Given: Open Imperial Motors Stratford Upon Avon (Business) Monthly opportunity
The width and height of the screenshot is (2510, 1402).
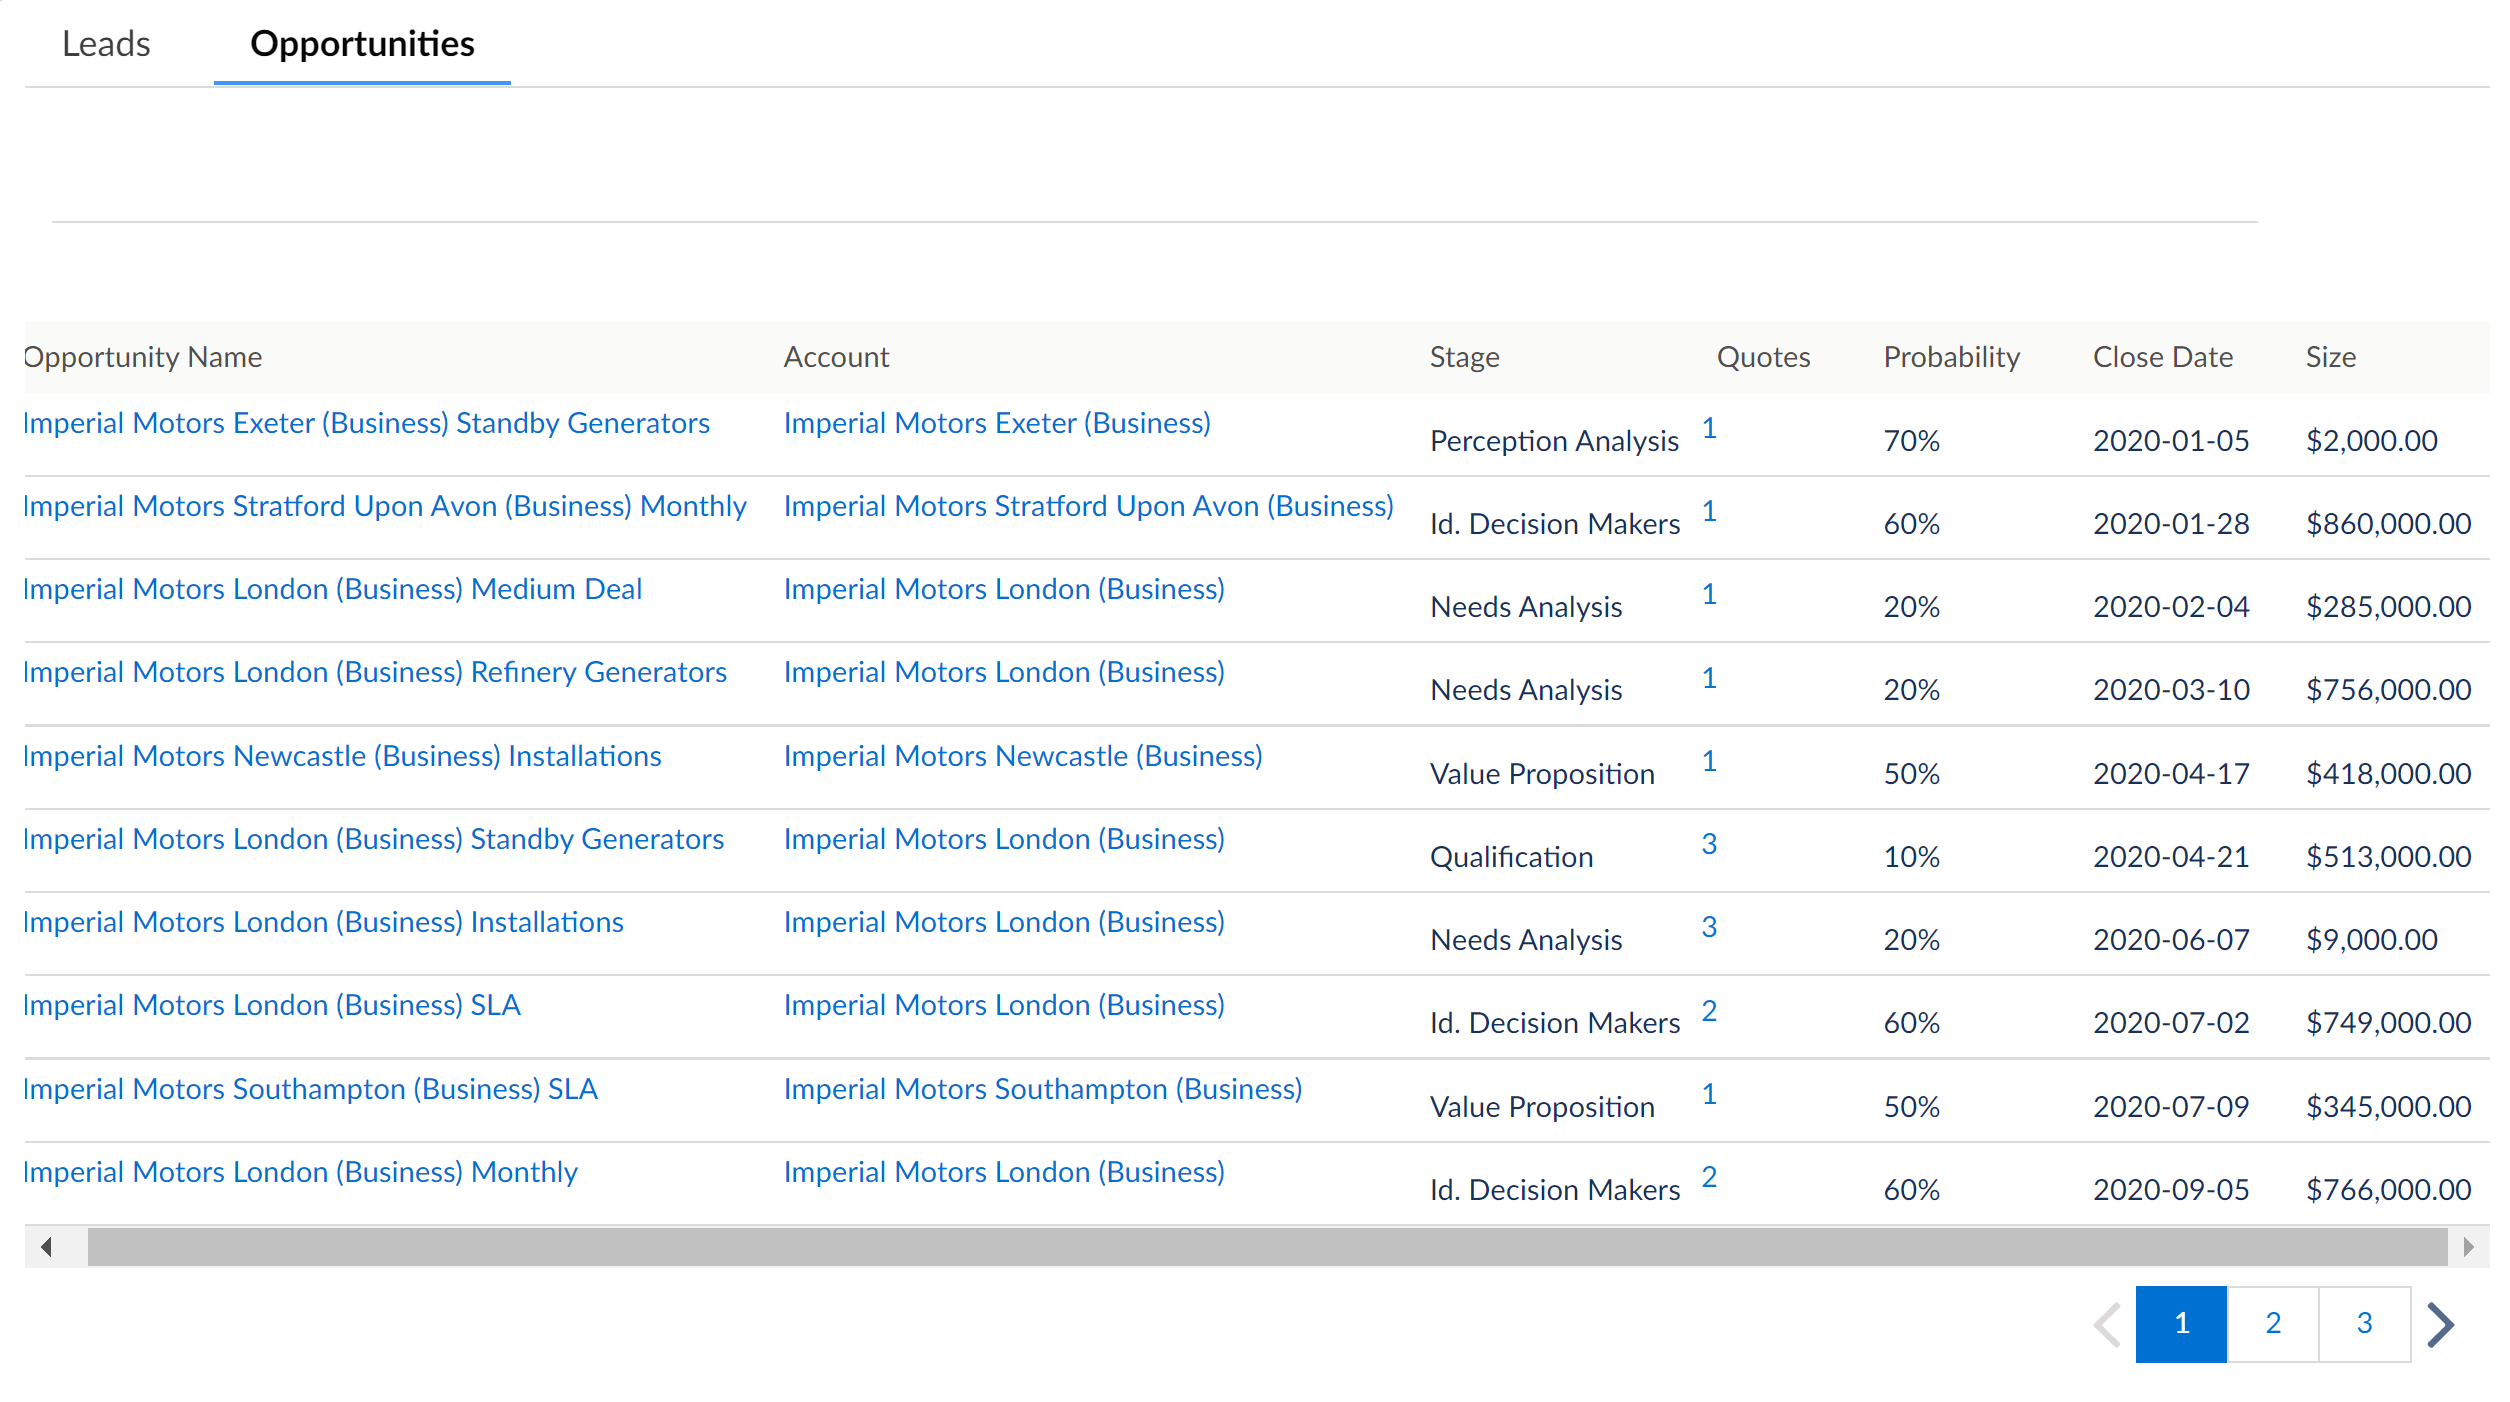Looking at the screenshot, I should 385,506.
